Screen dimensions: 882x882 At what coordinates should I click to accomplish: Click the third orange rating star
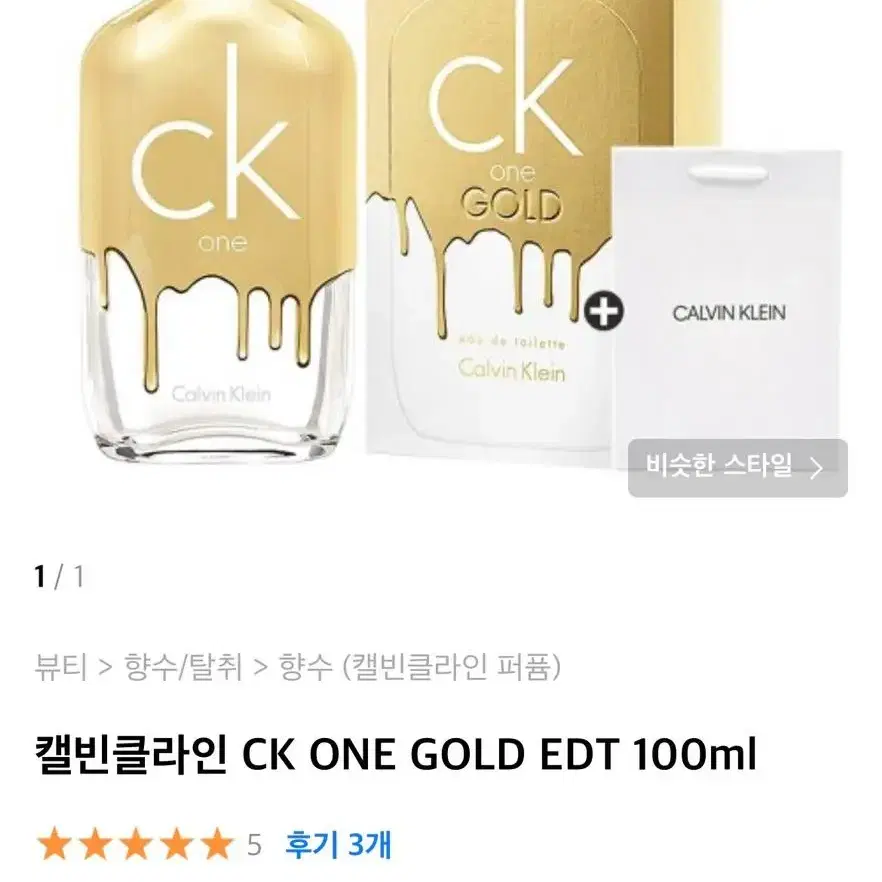(x=136, y=844)
